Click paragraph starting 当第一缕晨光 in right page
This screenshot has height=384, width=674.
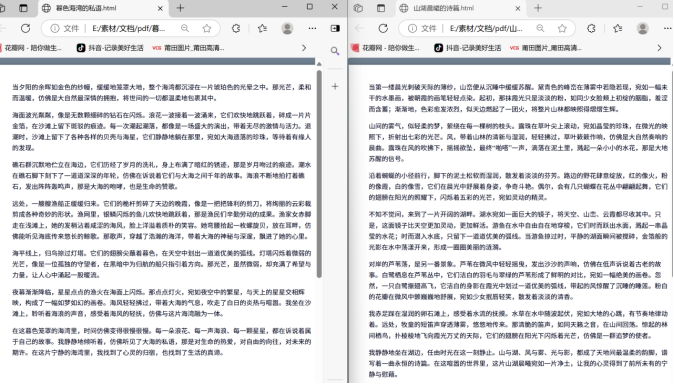[x=518, y=98]
